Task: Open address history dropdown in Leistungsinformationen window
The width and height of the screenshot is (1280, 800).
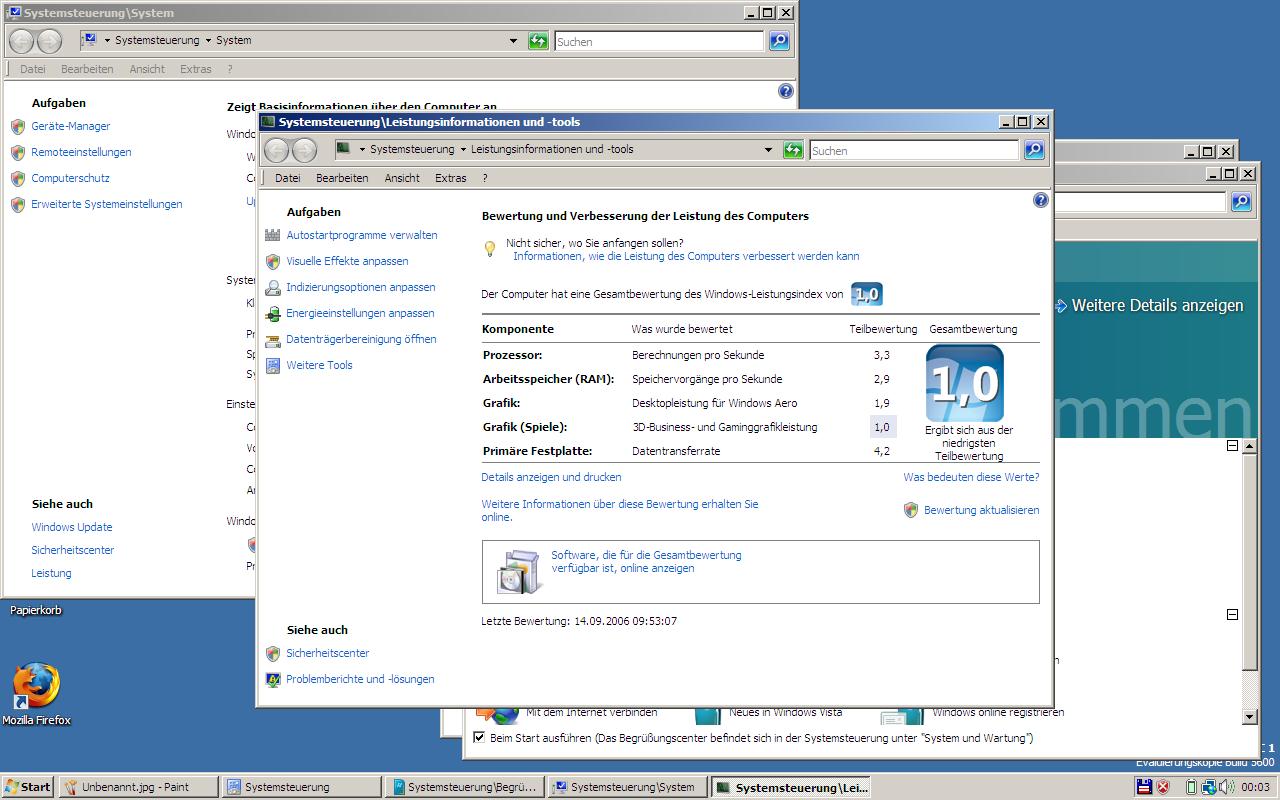Action: (x=768, y=150)
